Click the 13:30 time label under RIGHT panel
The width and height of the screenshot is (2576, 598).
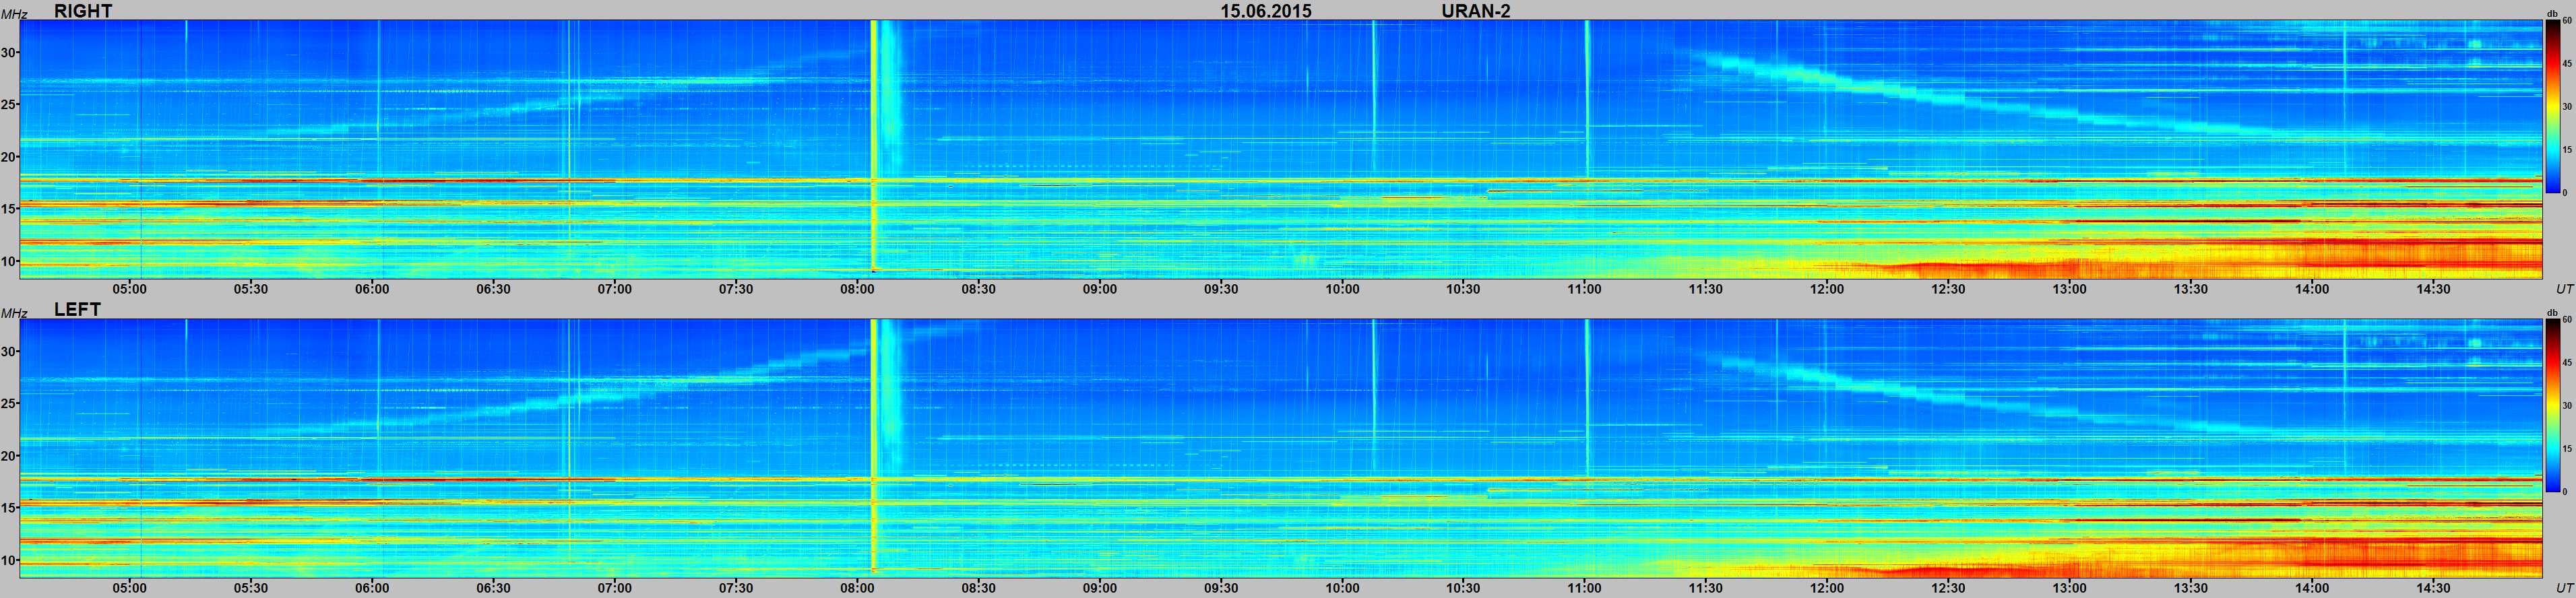[2191, 289]
